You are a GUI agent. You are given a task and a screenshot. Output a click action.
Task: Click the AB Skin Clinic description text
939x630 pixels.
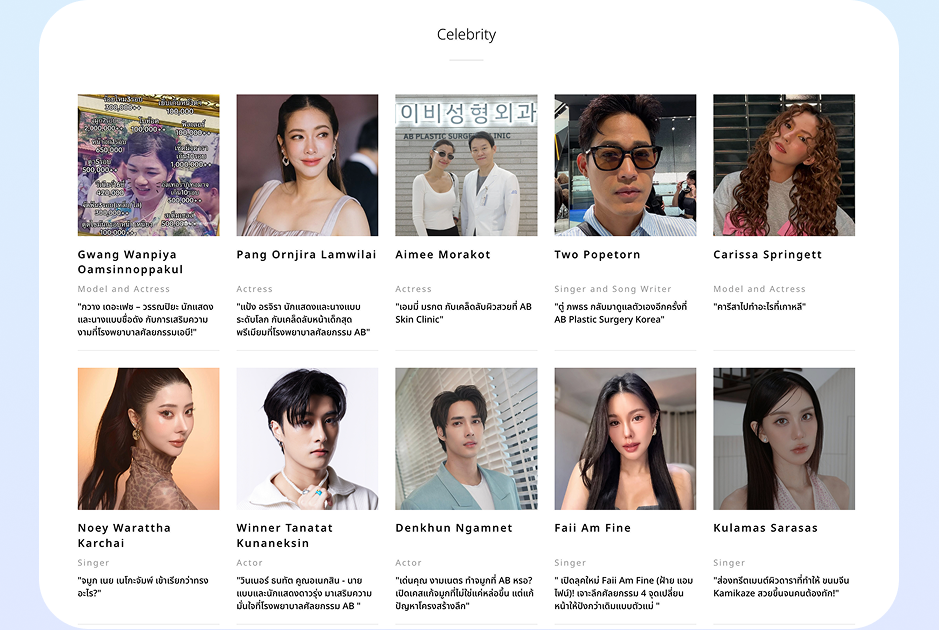[x=464, y=313]
